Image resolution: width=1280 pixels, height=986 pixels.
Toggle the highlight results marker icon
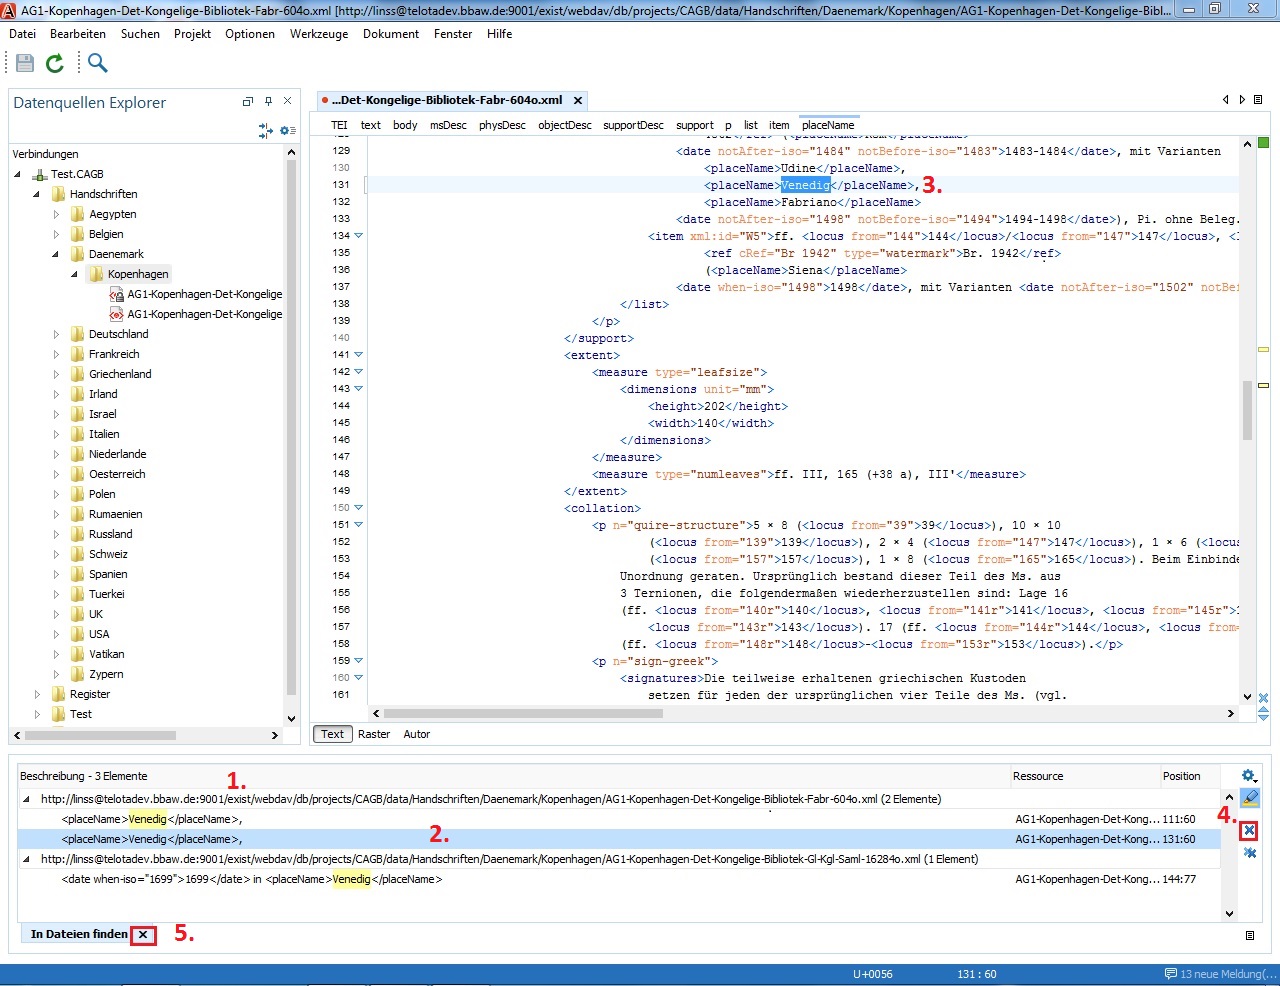(1249, 798)
